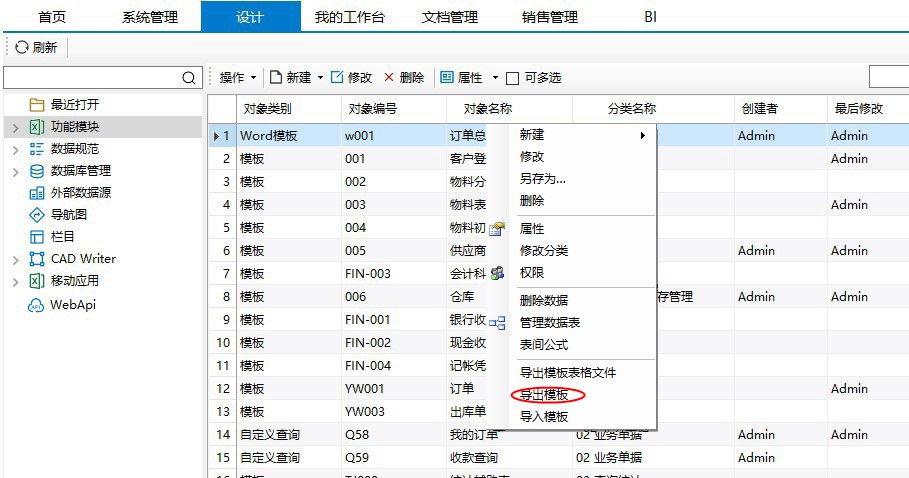
Task: Switch to the 销售管理 tab
Action: (x=550, y=17)
